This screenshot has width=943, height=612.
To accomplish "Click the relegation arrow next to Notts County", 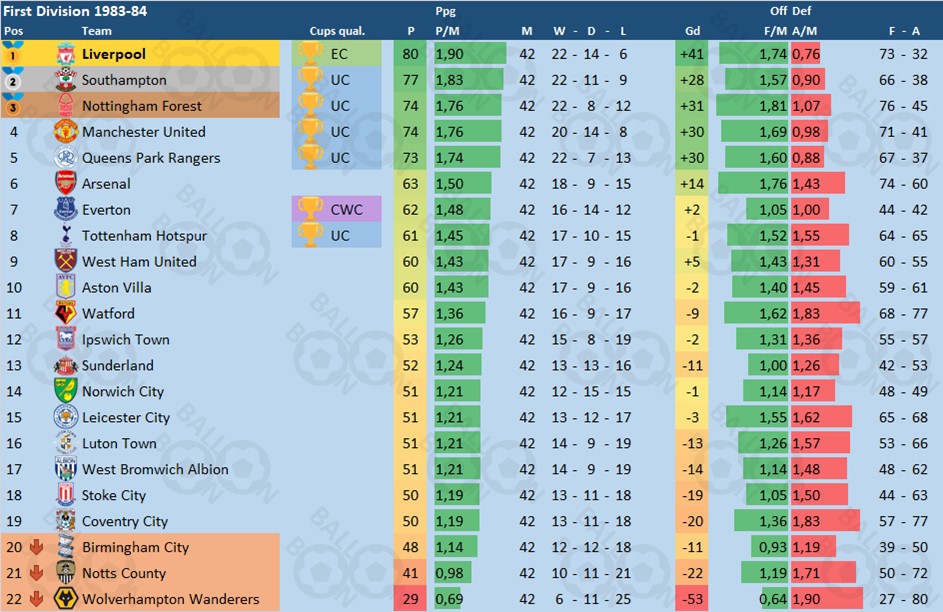I will click(37, 573).
